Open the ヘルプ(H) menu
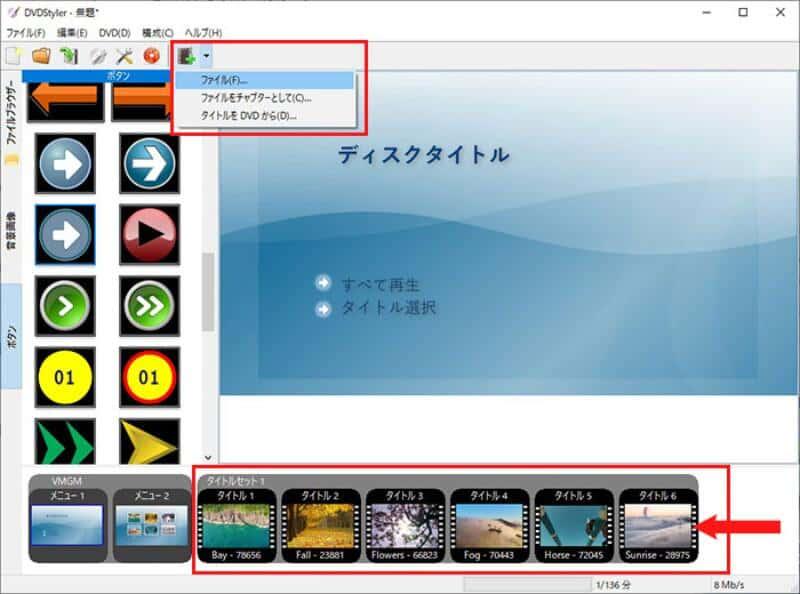Screen dimensions: 800x594 click(203, 33)
